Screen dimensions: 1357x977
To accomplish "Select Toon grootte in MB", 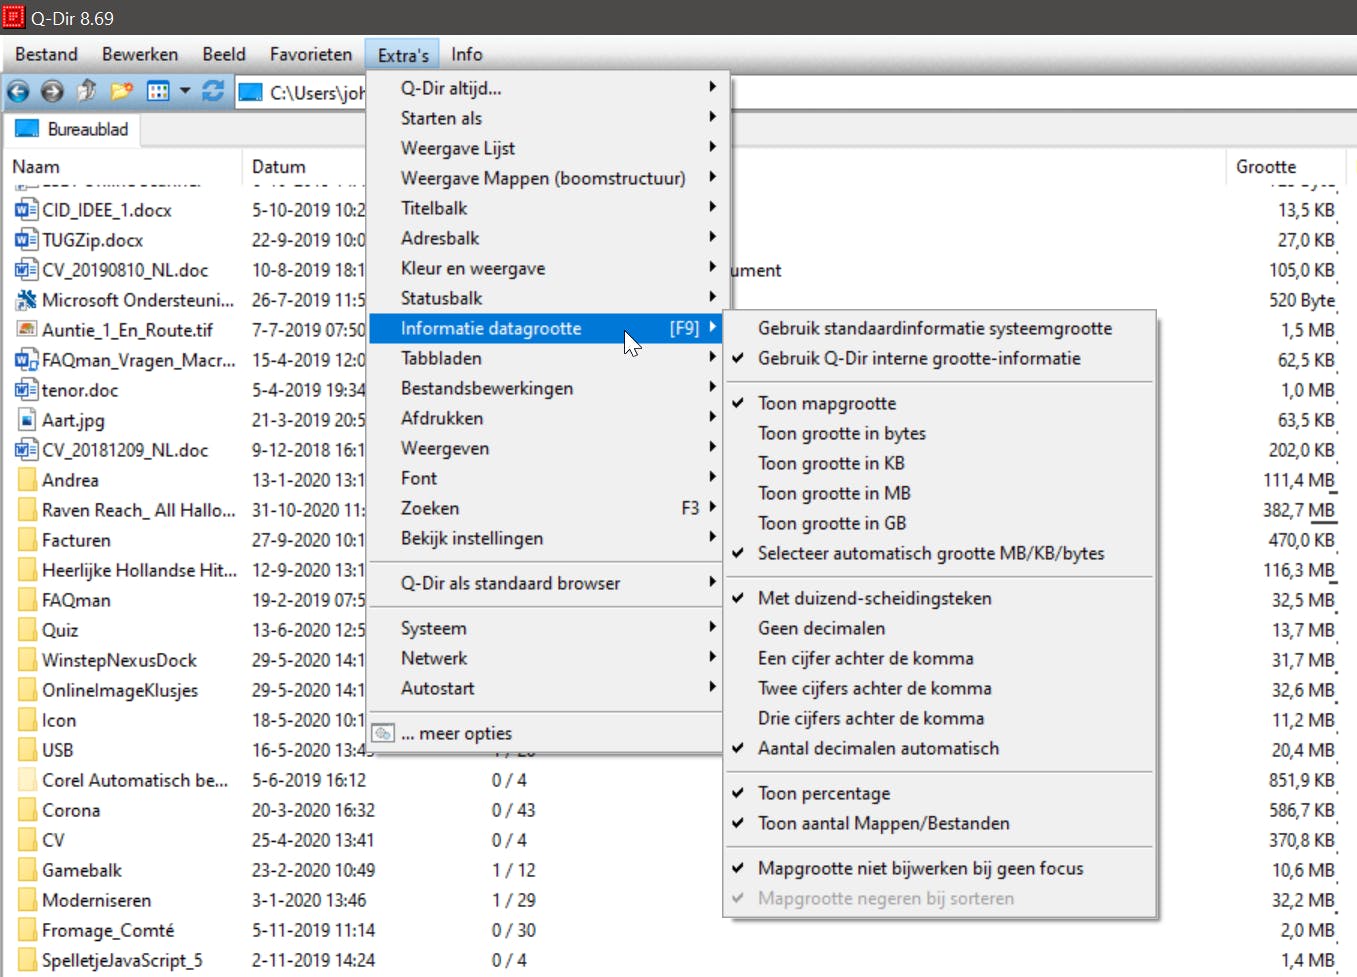I will [833, 493].
